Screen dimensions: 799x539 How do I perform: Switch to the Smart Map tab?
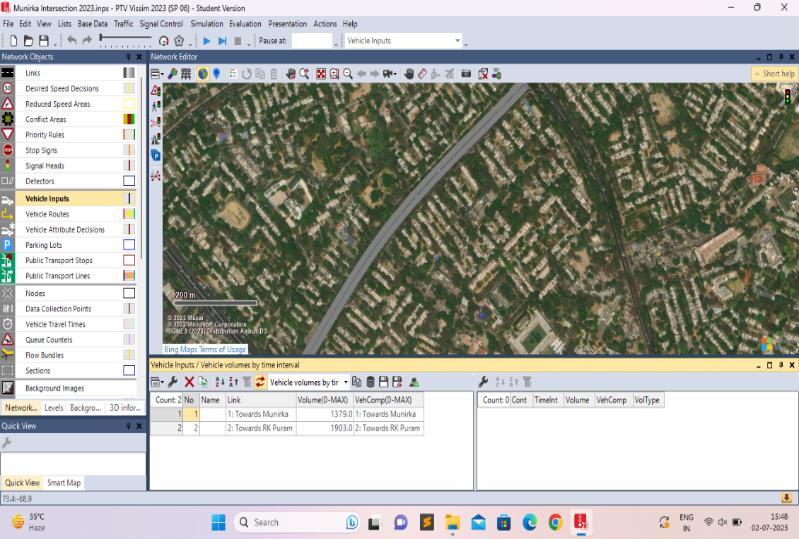64,483
